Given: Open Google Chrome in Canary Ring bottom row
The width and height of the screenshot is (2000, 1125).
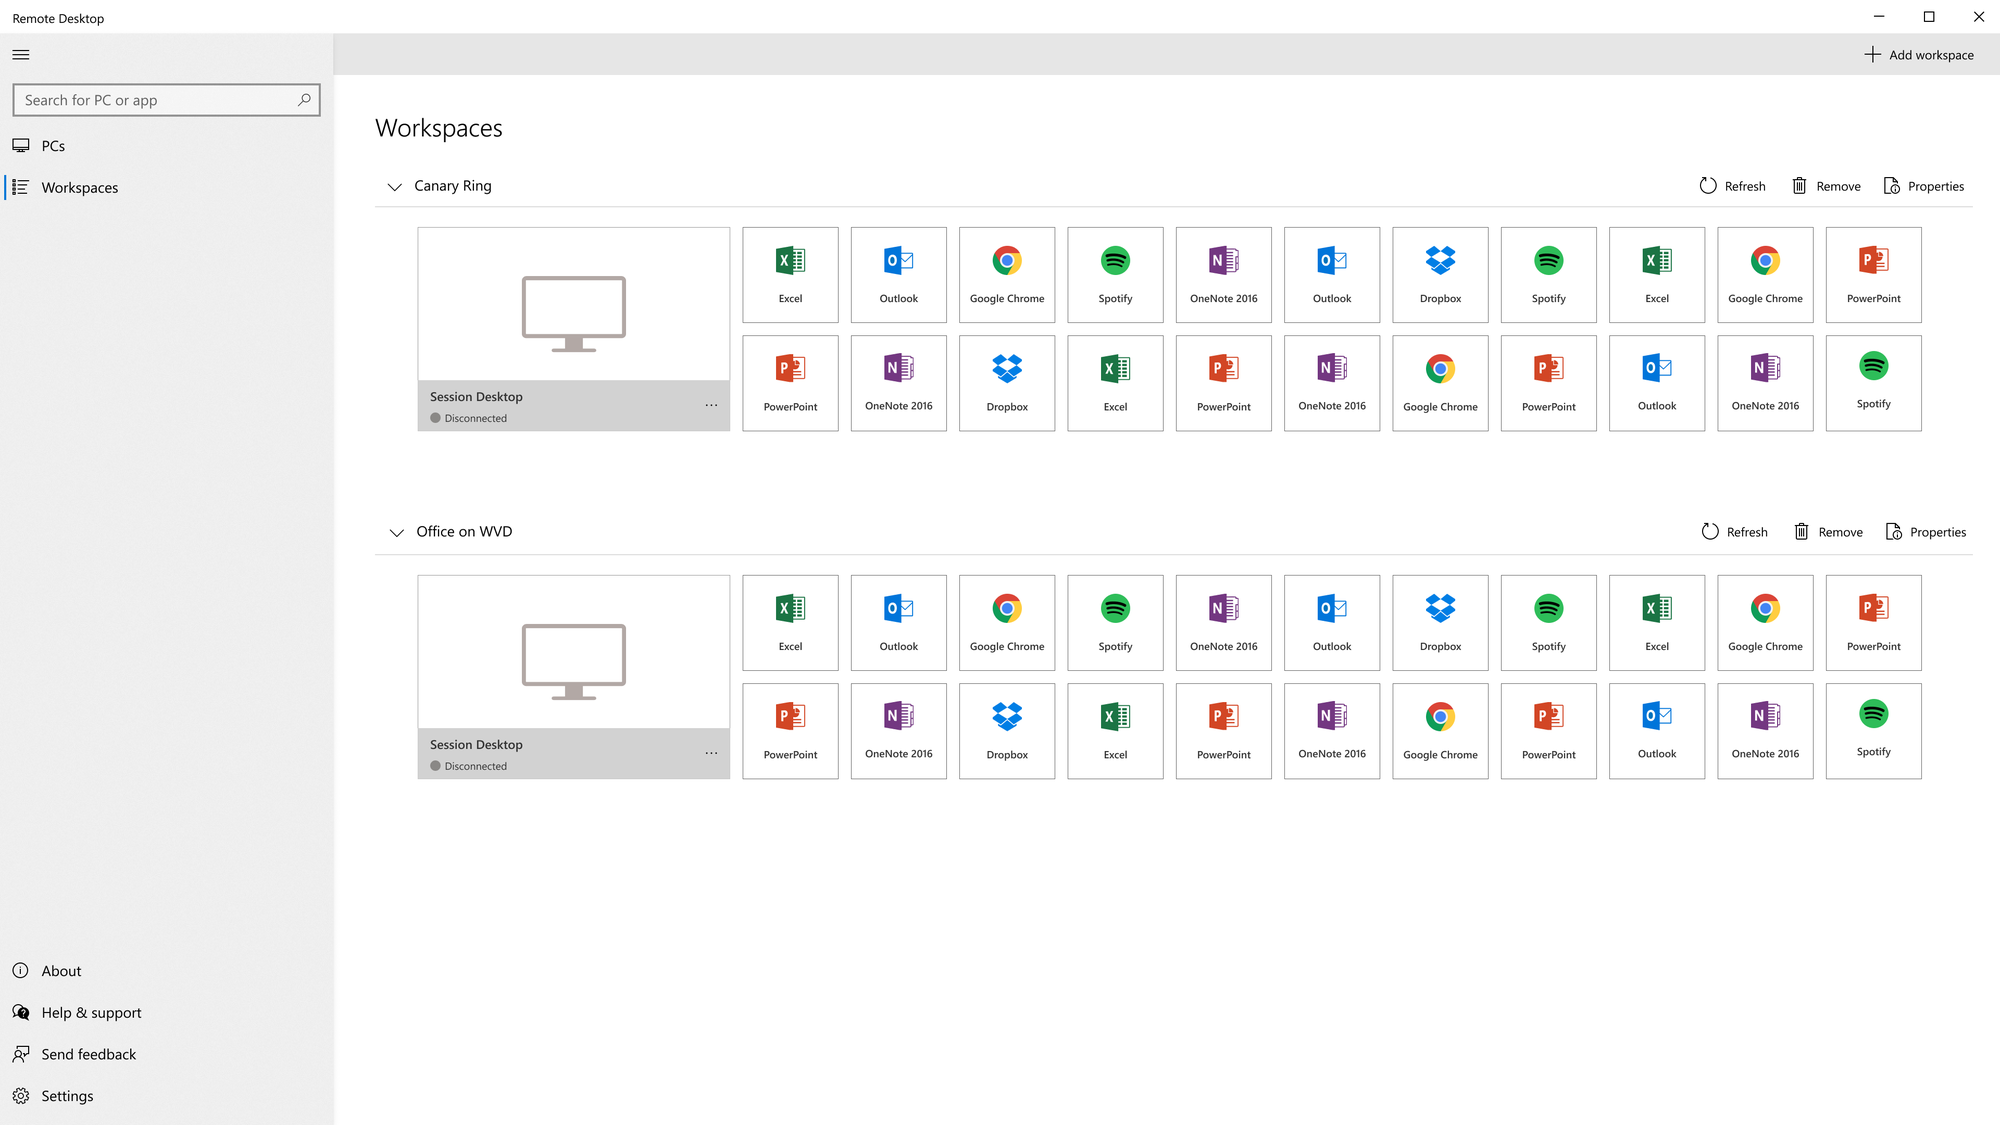Looking at the screenshot, I should tap(1440, 383).
